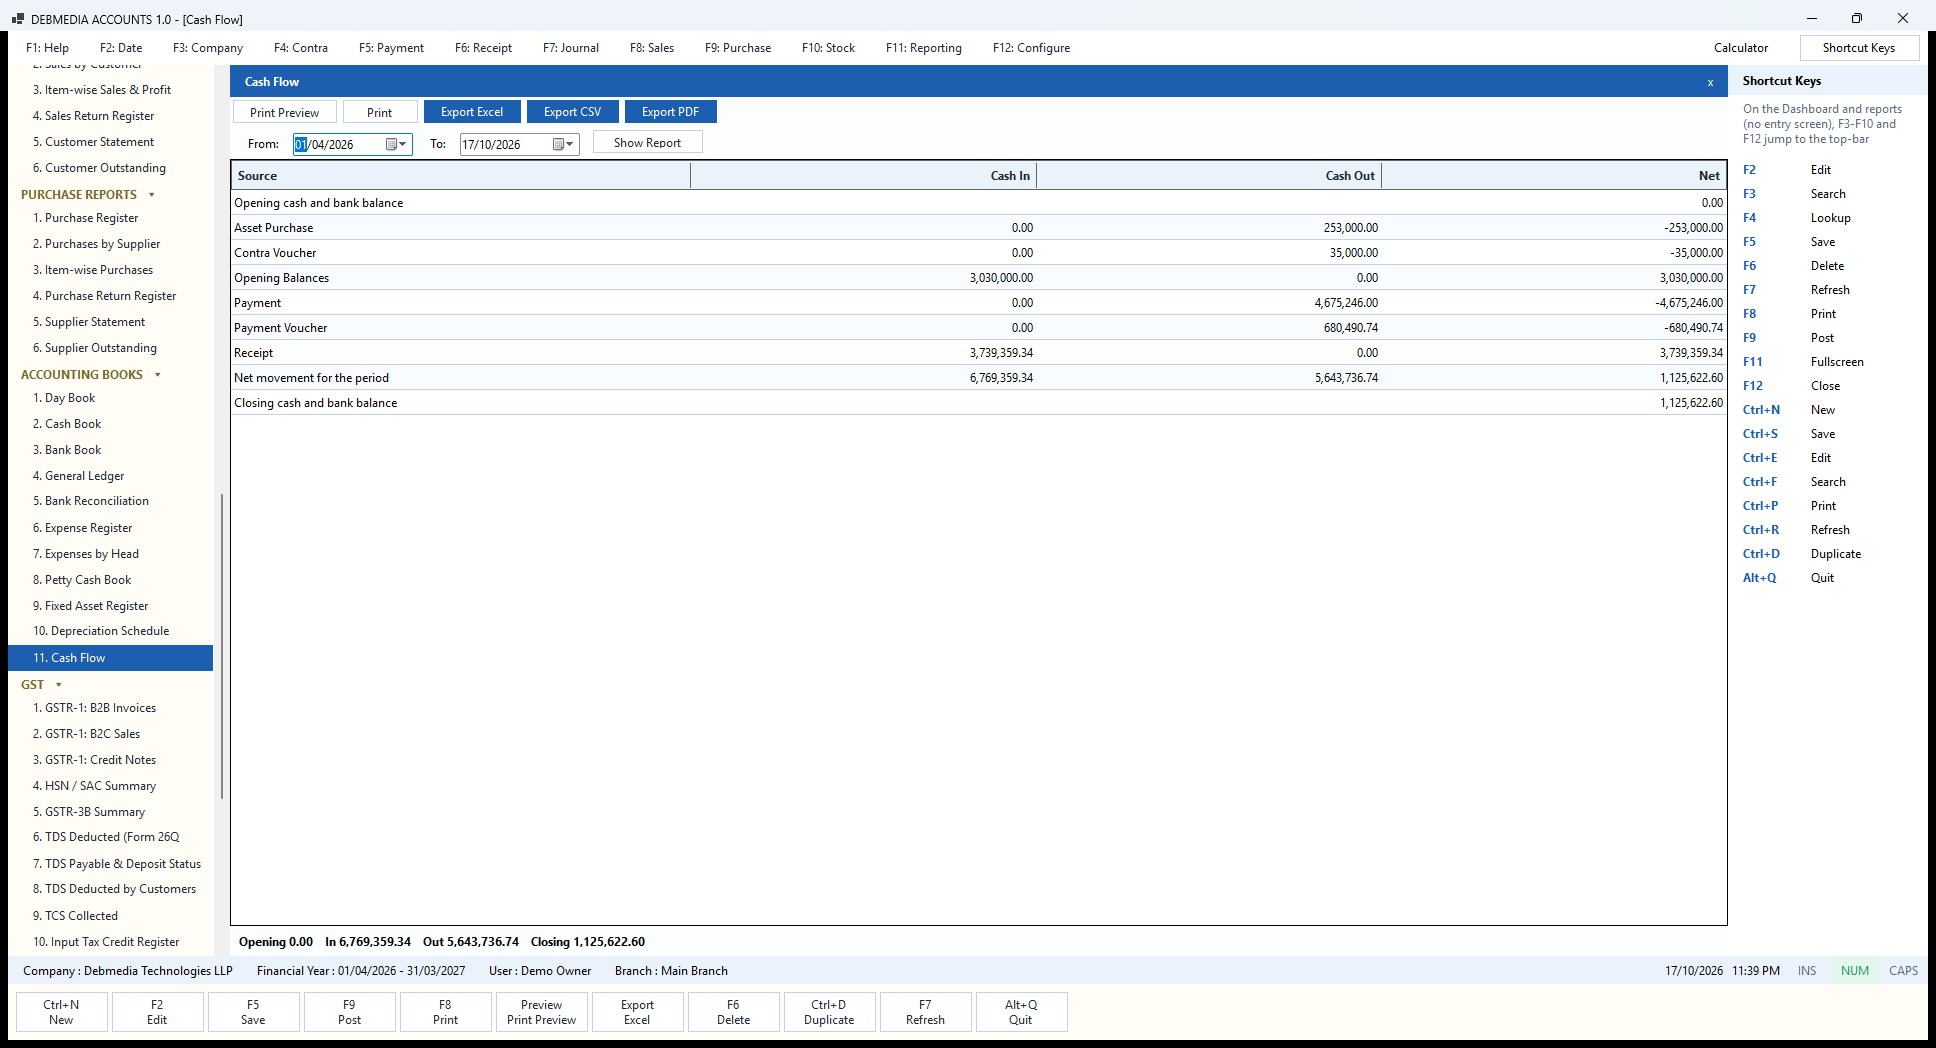Sort by the Cash Out column header

point(1209,176)
